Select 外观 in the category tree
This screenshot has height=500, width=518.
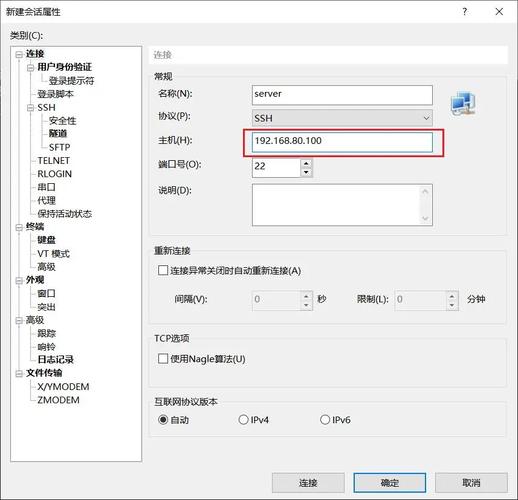35,280
